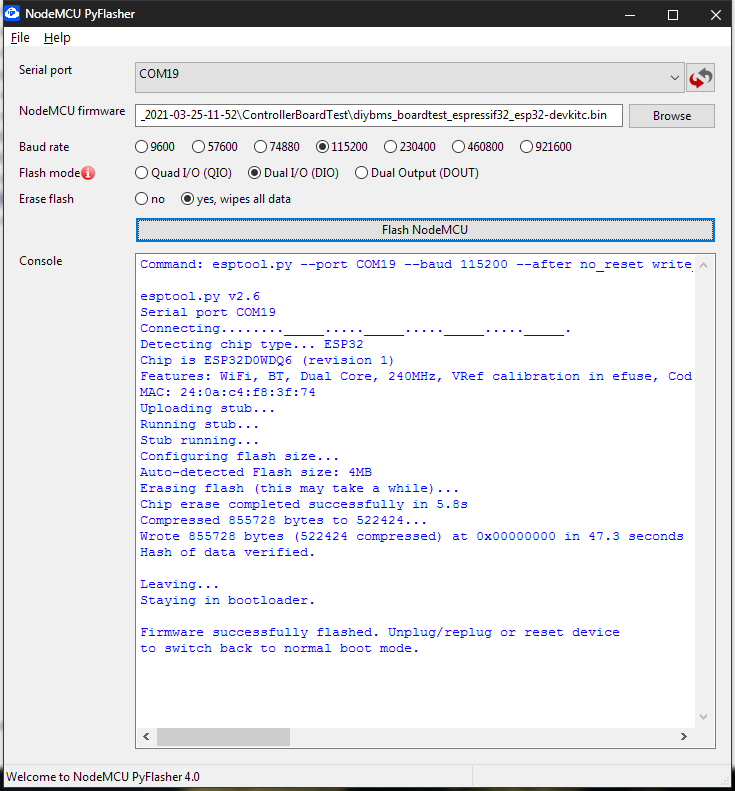
Task: Select 921600 baud rate
Action: click(x=546, y=147)
